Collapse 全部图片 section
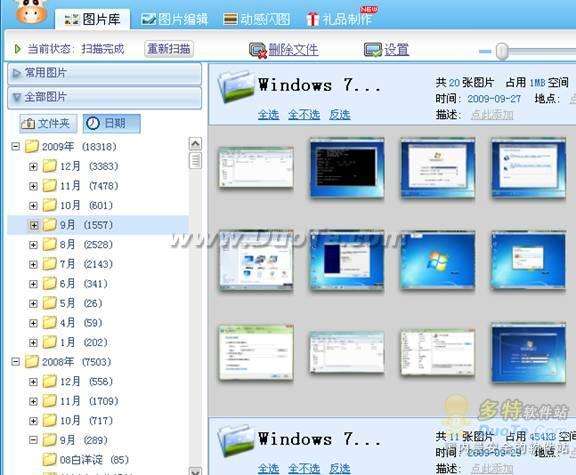Viewport: 576px width, 475px height. [x=105, y=98]
